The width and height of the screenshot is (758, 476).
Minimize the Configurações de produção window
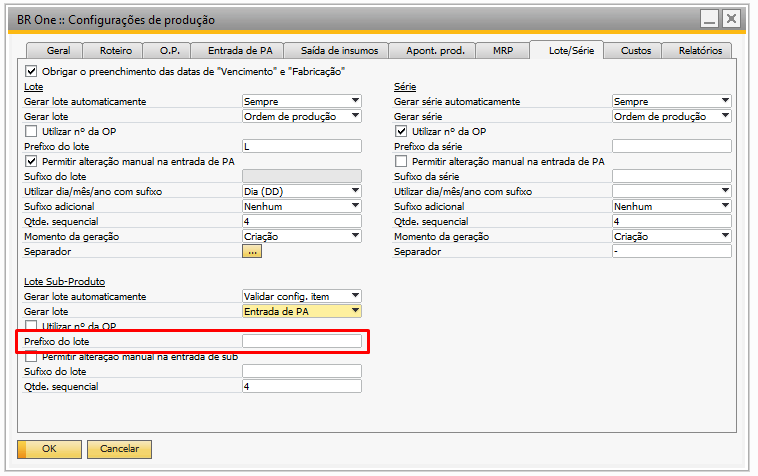(708, 19)
